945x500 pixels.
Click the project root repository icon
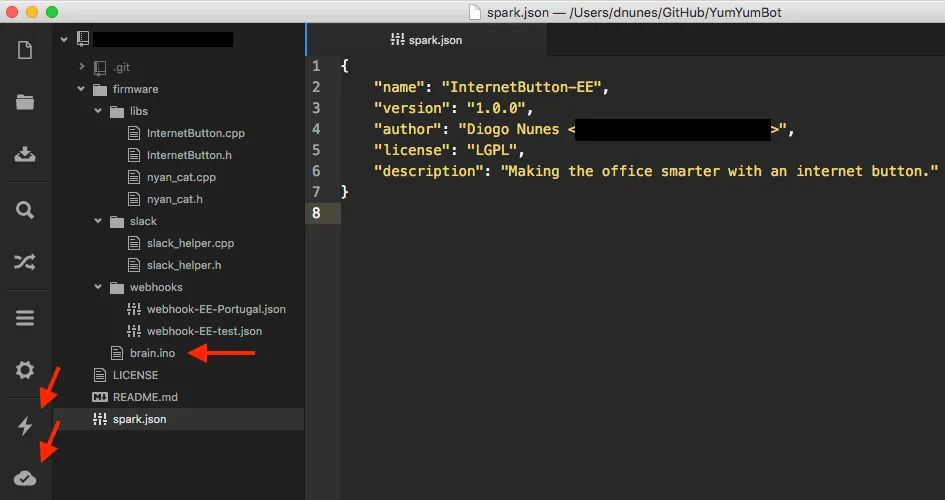point(83,39)
